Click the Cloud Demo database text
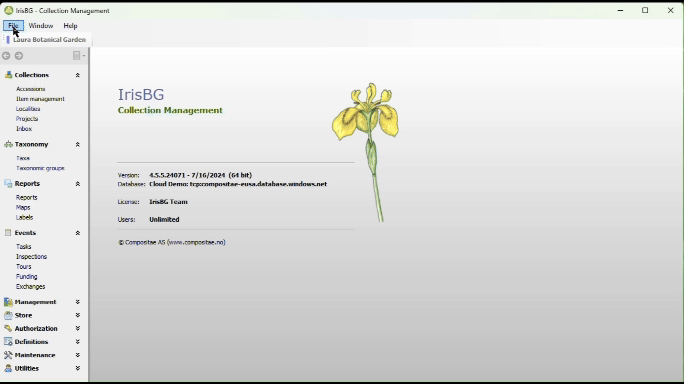The width and height of the screenshot is (684, 384). [x=238, y=184]
